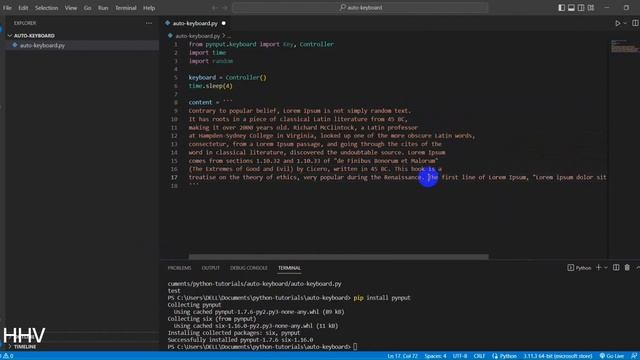The height and width of the screenshot is (360, 640).
Task: Open the File menu
Action: coord(7,8)
